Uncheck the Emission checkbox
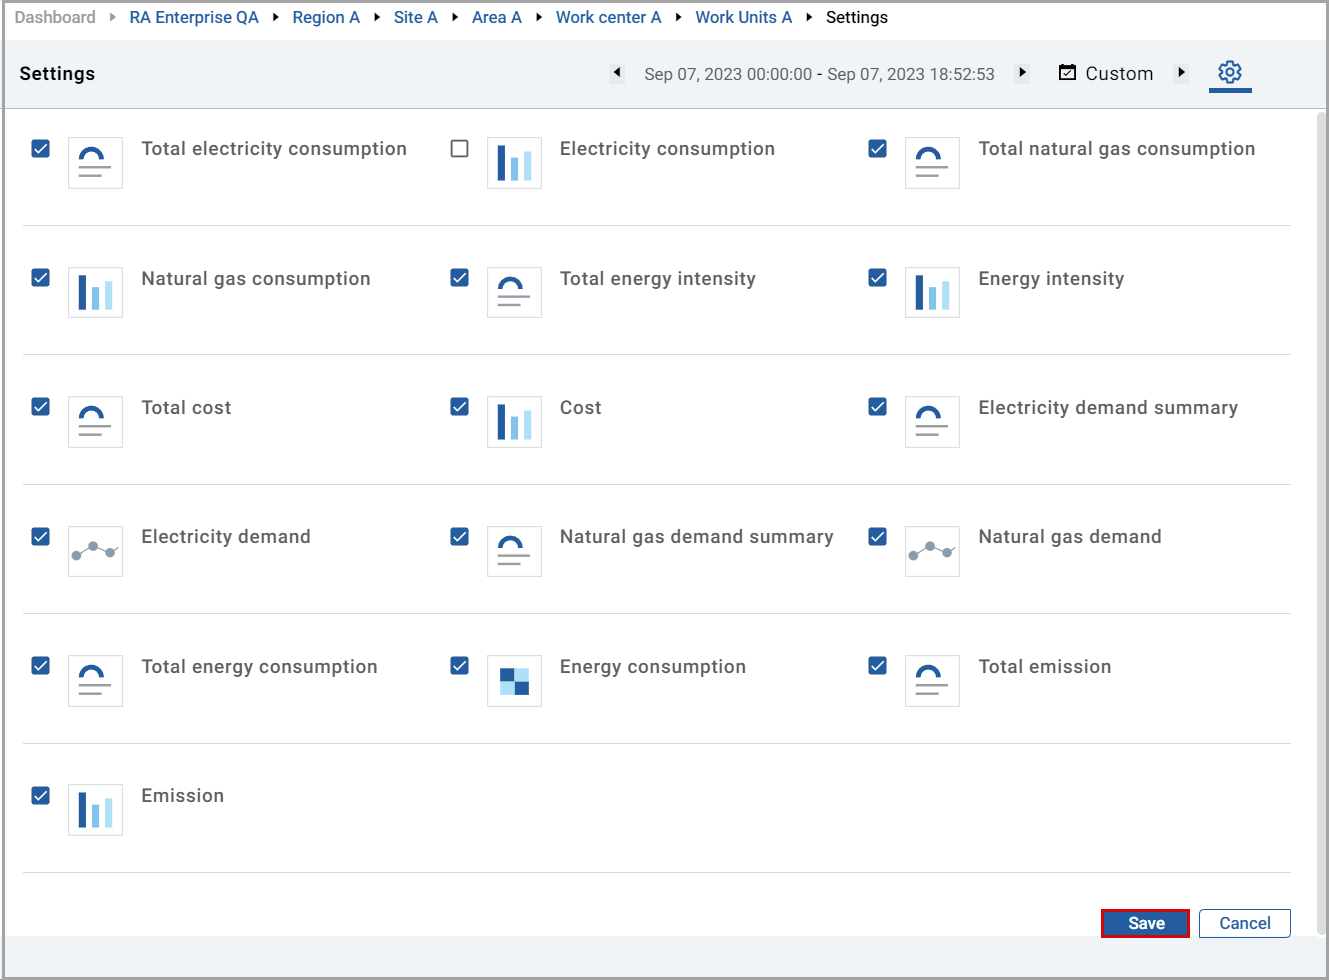Viewport: 1329px width, 980px height. pyautogui.click(x=40, y=795)
